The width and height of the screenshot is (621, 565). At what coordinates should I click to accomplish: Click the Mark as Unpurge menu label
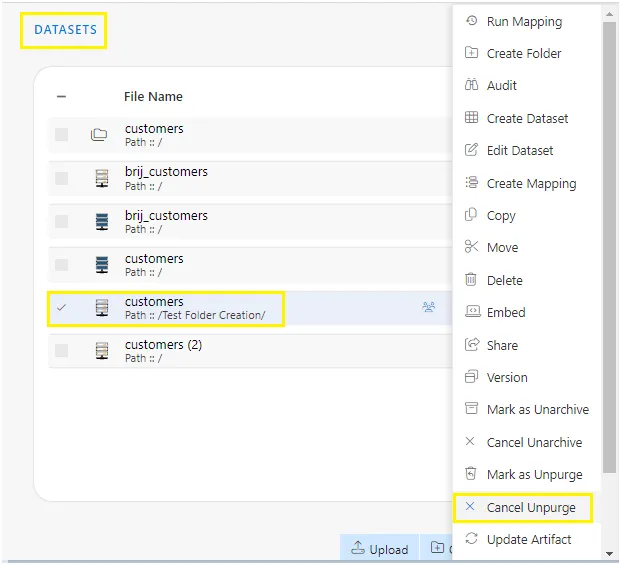(534, 474)
